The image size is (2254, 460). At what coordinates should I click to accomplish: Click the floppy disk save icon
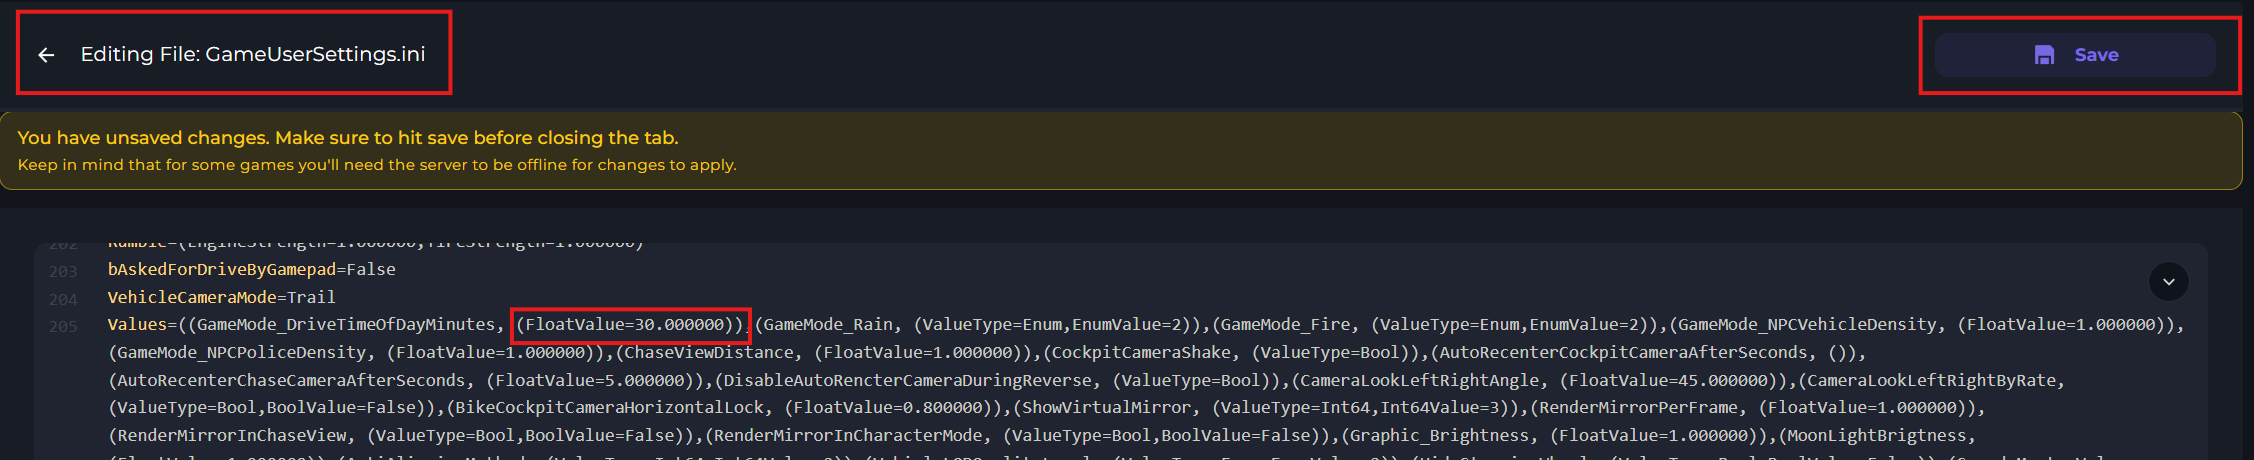(x=2044, y=55)
